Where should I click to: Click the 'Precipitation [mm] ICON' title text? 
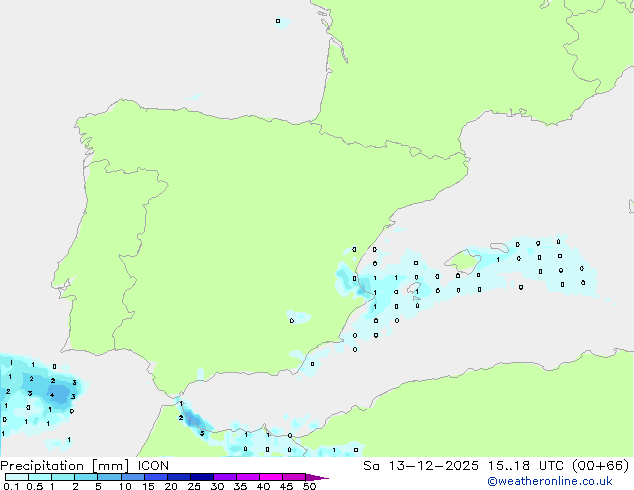[84, 466]
